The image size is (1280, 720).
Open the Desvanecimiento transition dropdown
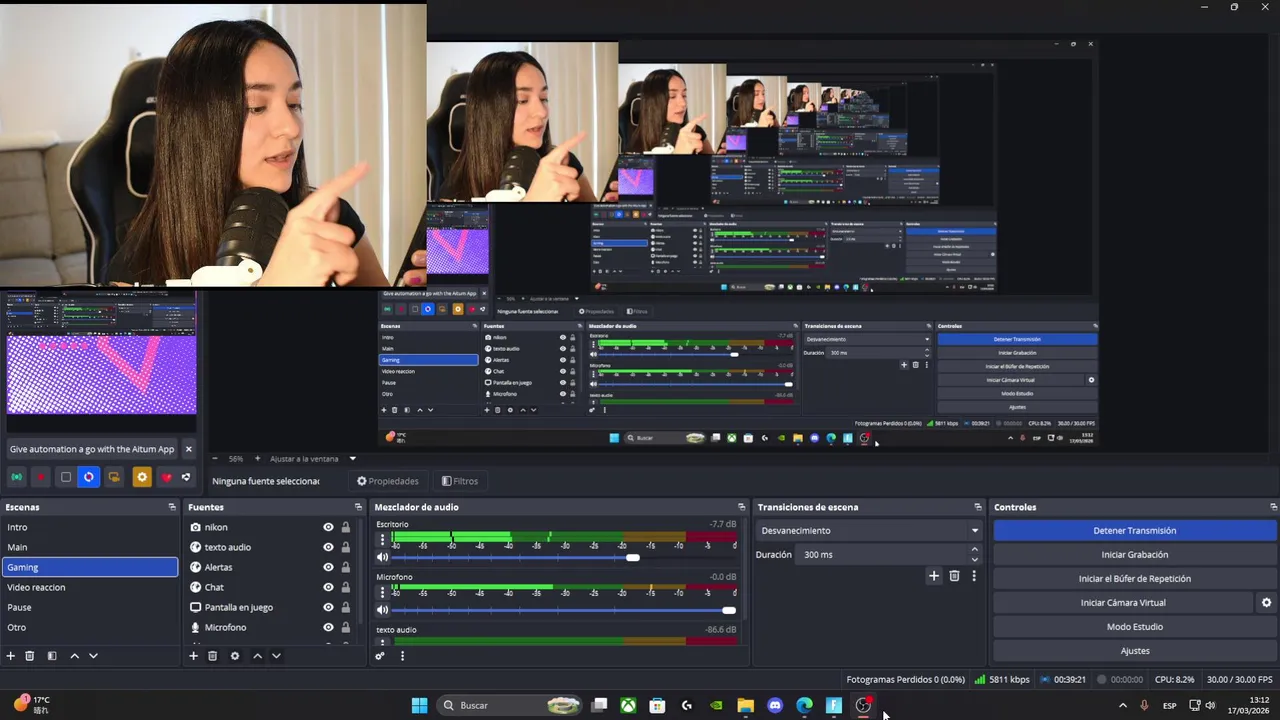click(x=869, y=531)
